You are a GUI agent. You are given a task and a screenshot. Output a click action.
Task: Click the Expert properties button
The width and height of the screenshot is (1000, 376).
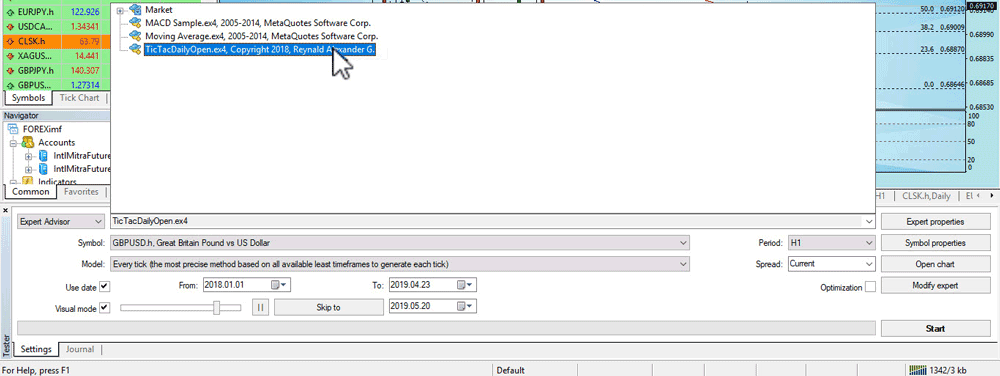[x=935, y=222]
